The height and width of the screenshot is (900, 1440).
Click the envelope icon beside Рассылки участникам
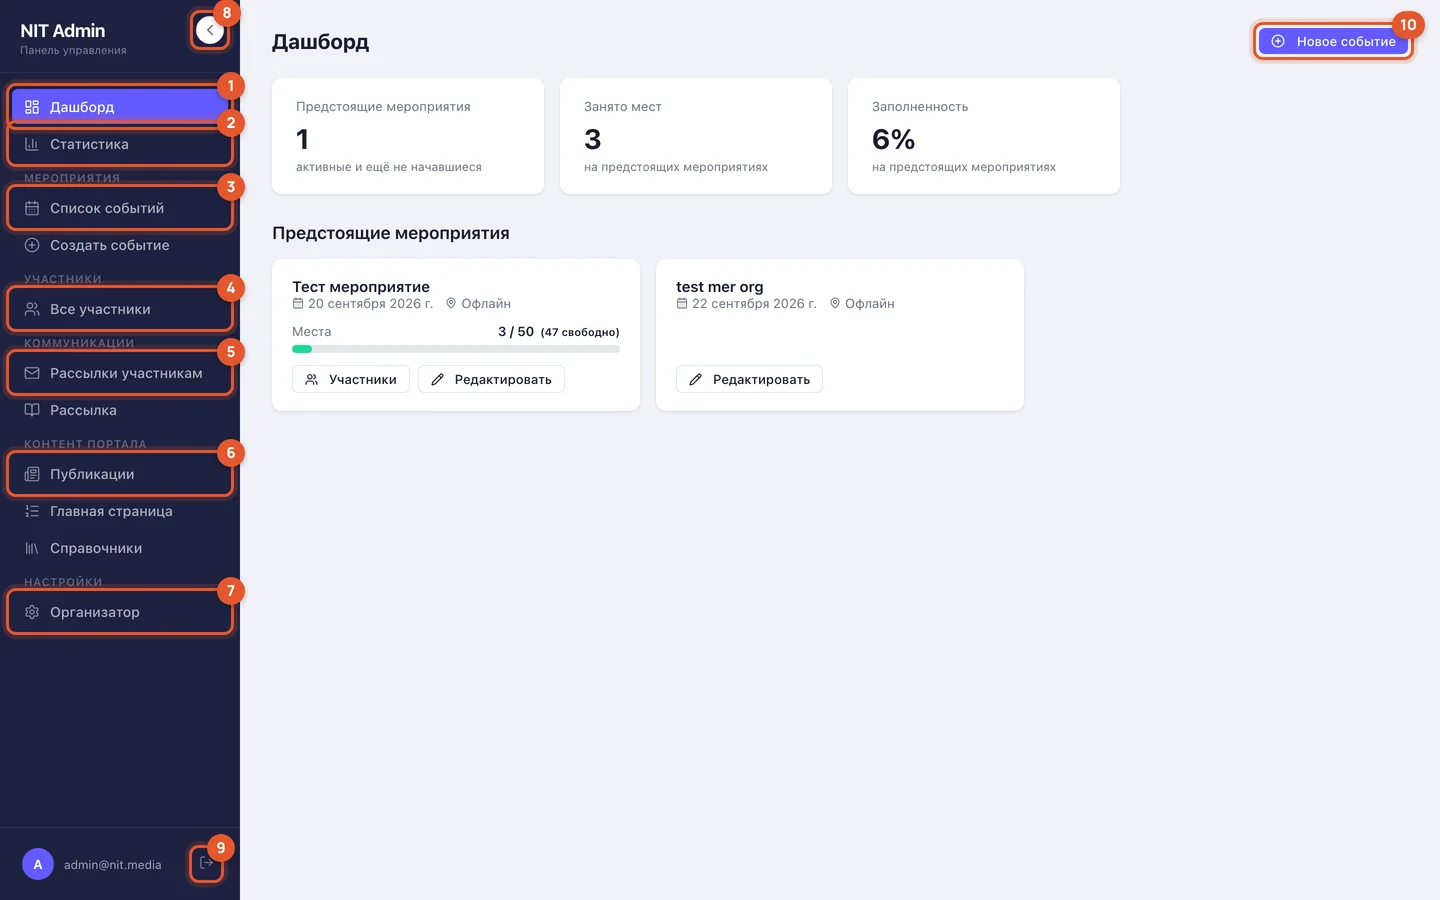click(x=32, y=373)
